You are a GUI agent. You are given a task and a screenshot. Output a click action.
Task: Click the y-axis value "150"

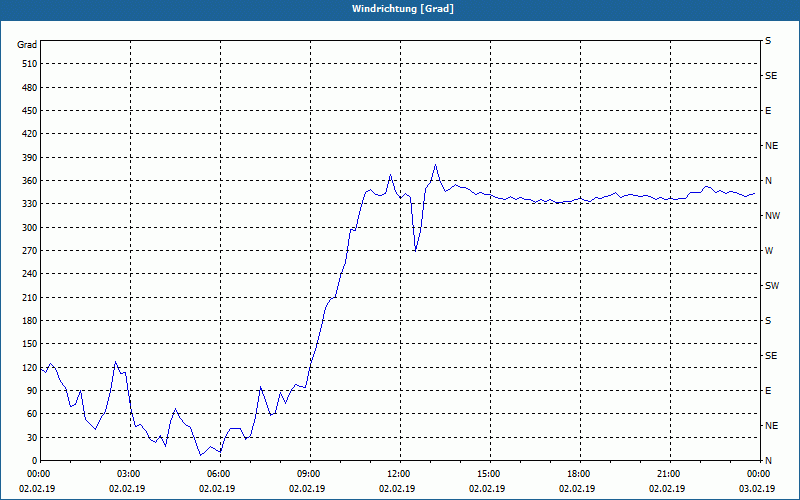[30, 343]
